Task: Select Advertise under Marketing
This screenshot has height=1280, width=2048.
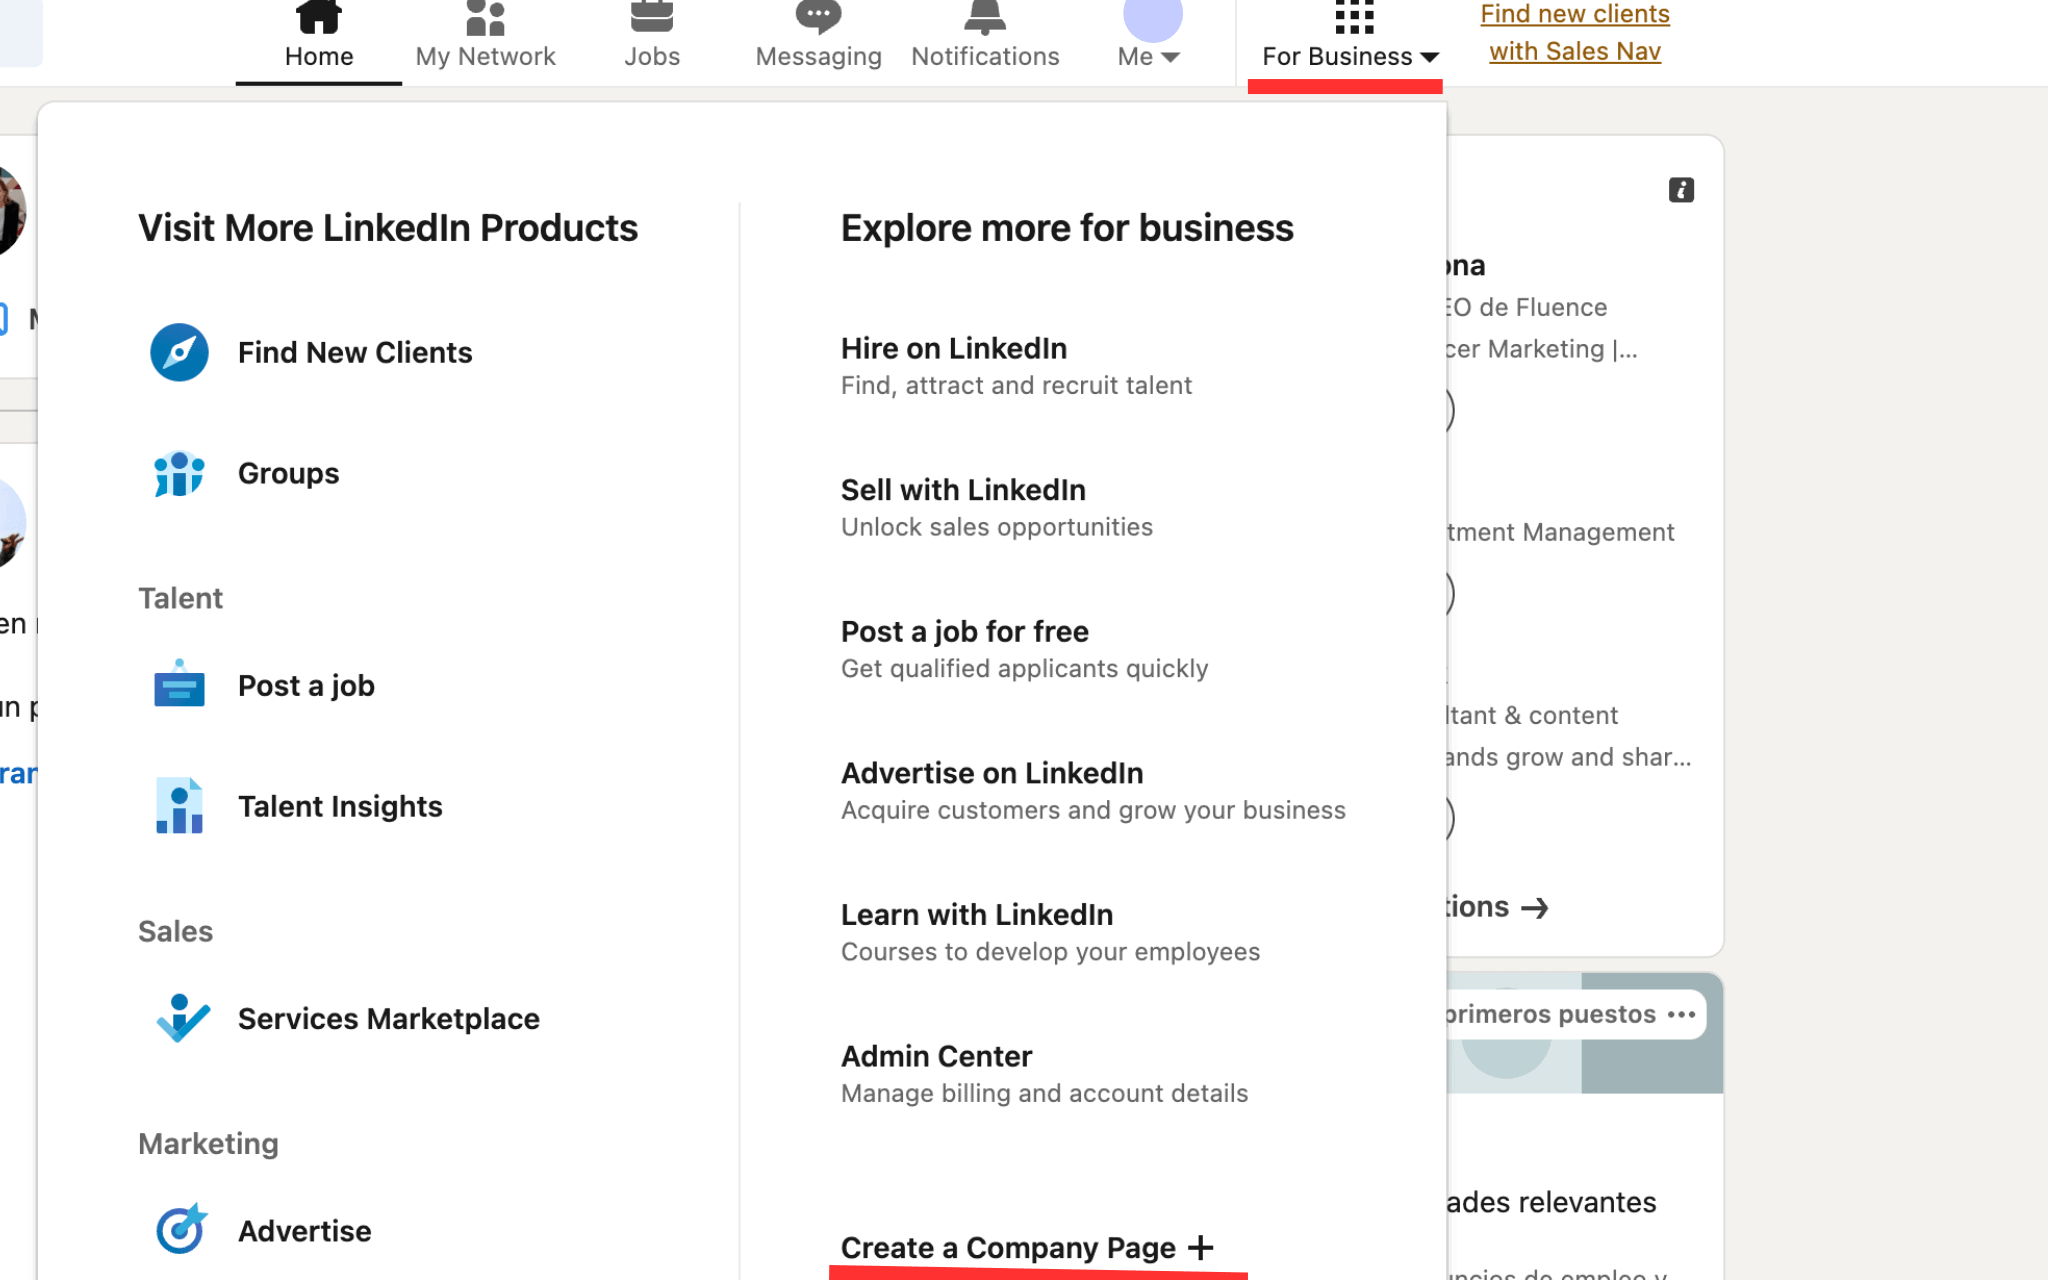Action: click(x=304, y=1230)
